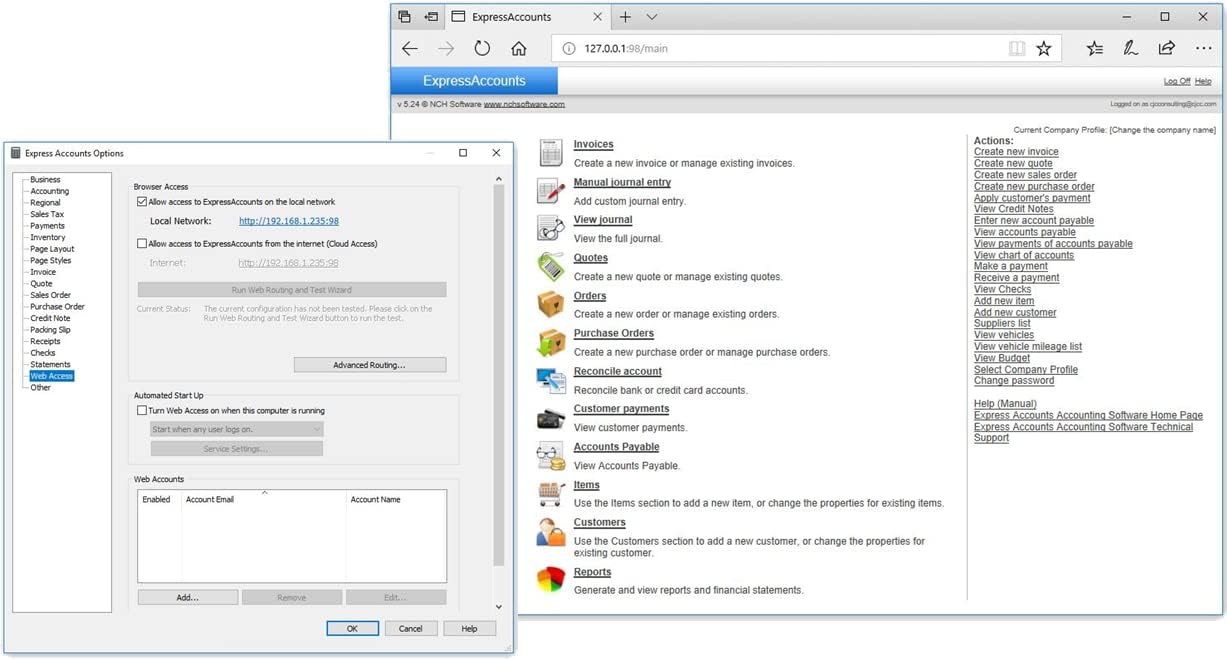
Task: Select the Purchase Orders box icon
Action: coord(550,342)
